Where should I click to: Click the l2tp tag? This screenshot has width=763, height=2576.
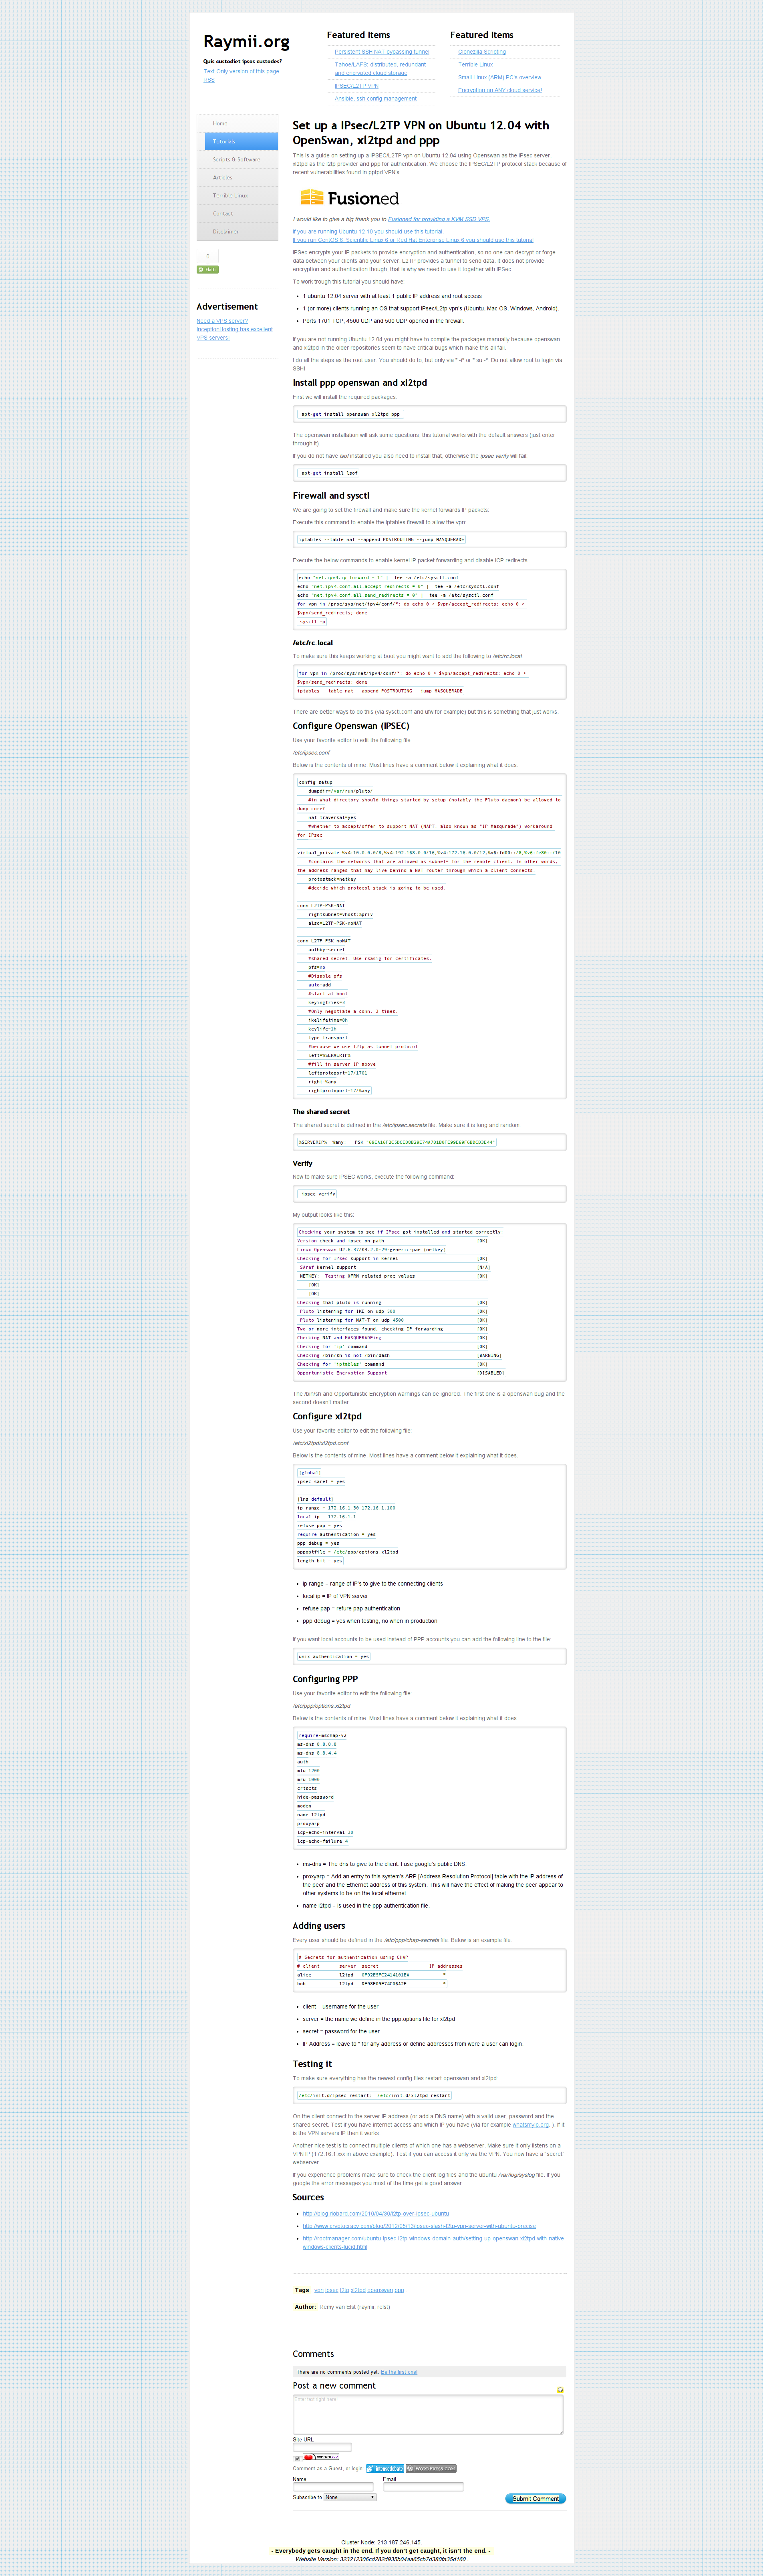point(344,2290)
